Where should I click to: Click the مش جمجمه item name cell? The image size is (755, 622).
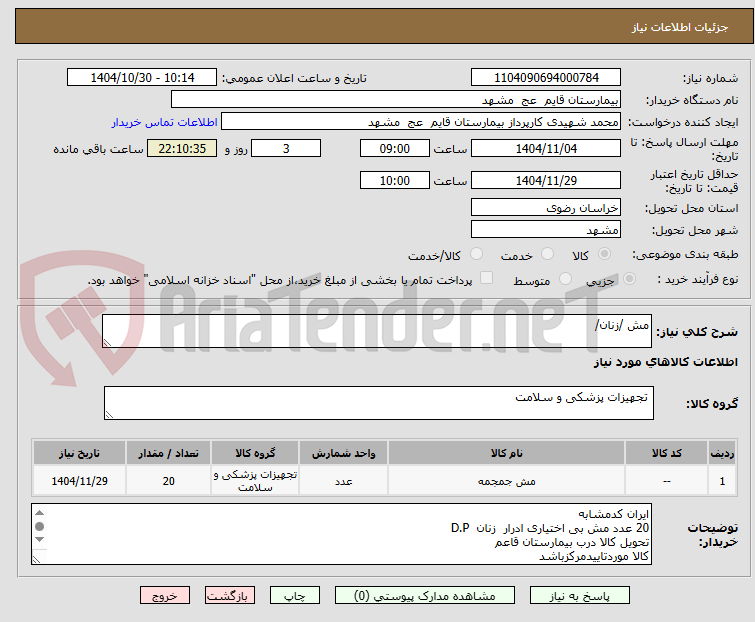507,481
